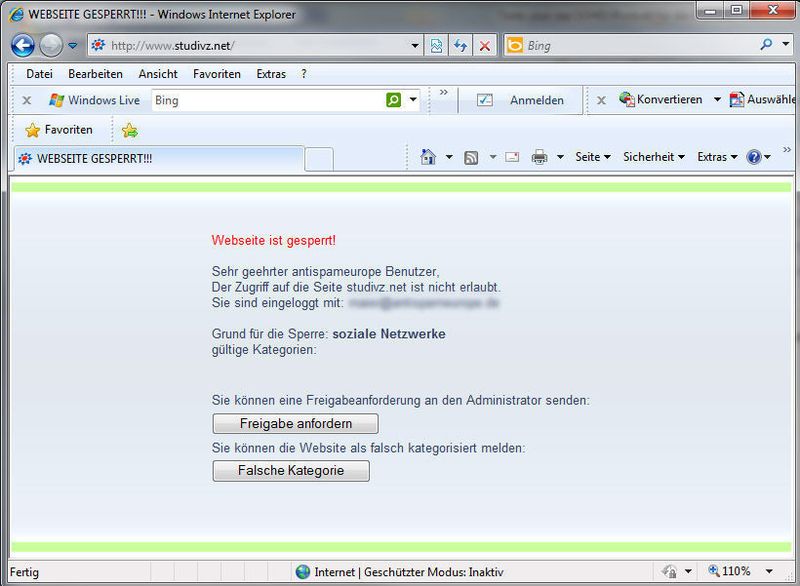Viewport: 800px width, 586px height.
Task: Start search with the magnifier icon
Action: coord(766,44)
